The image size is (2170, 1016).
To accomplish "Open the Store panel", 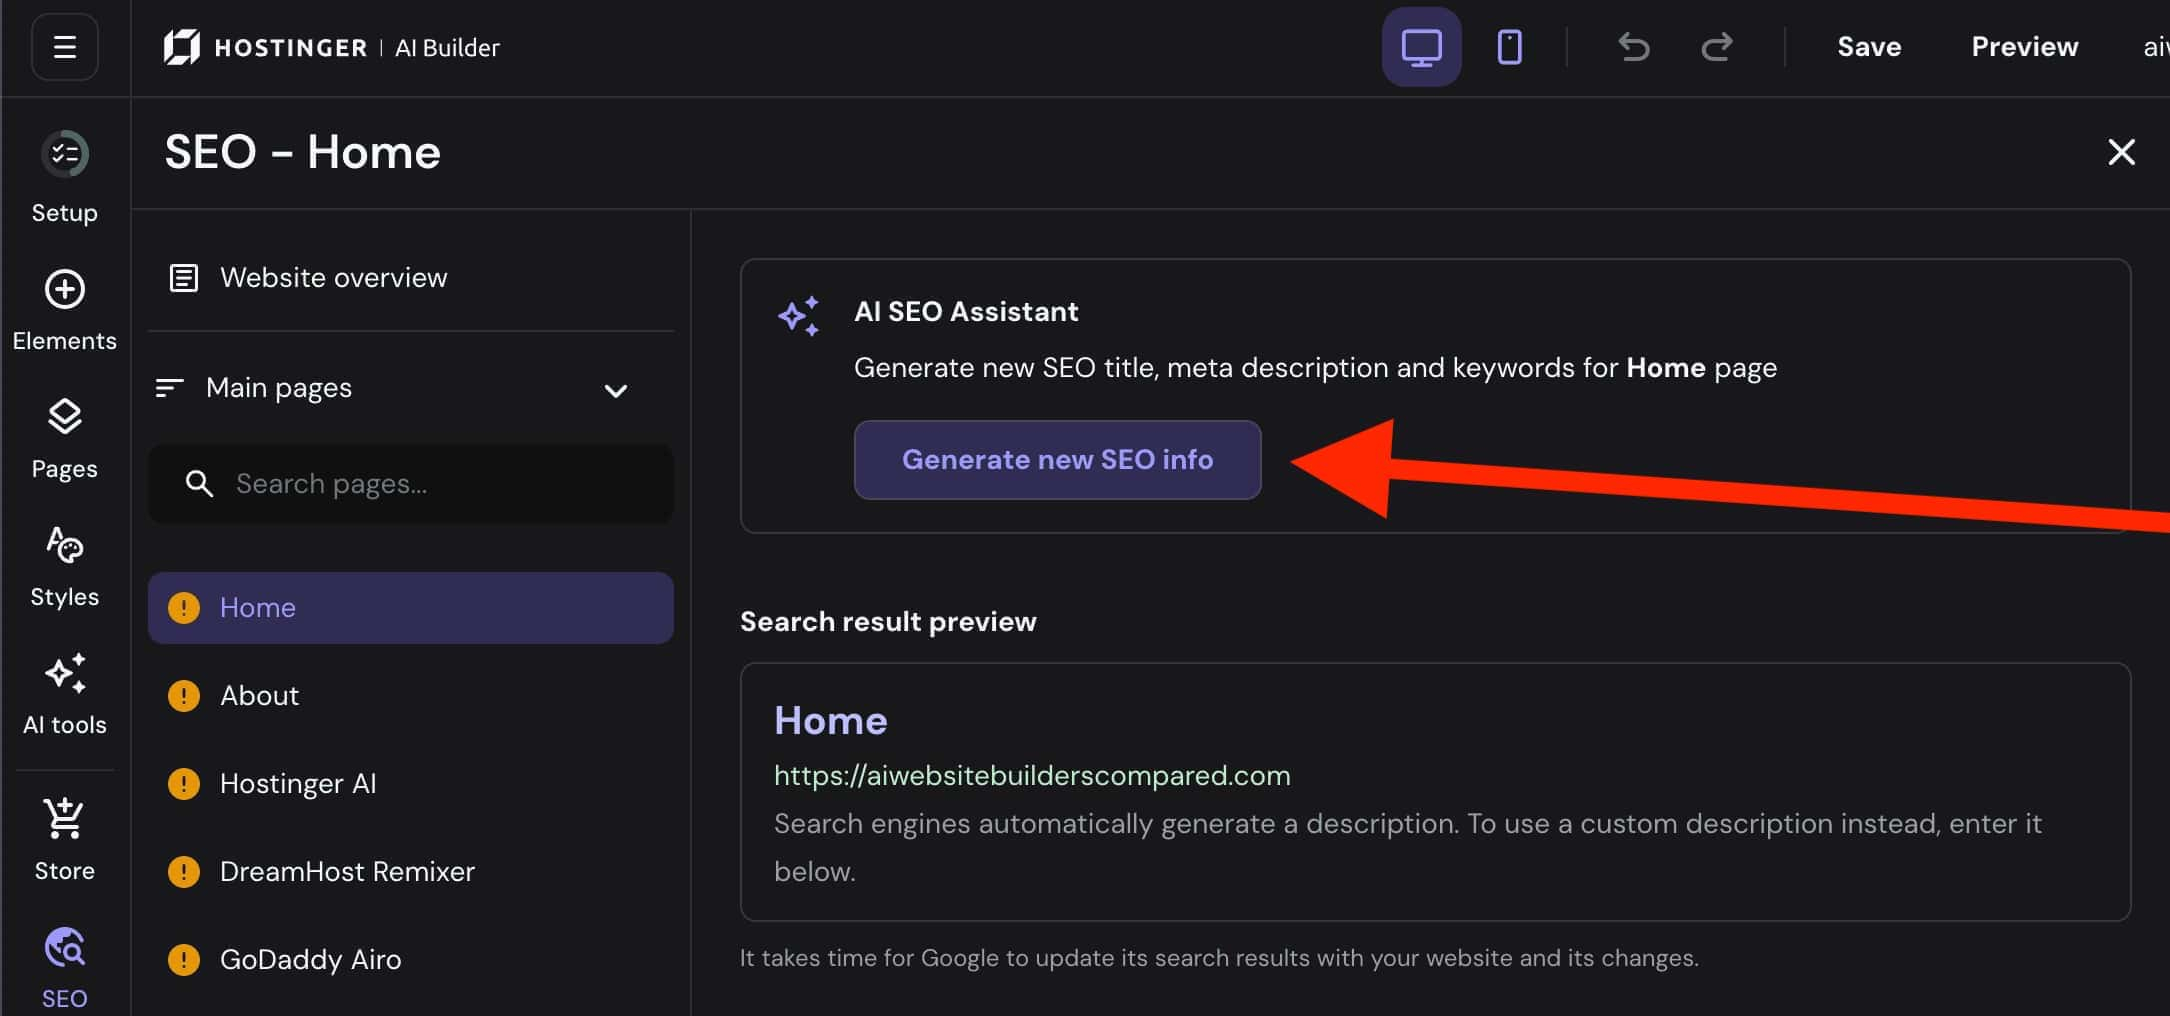I will tap(65, 839).
